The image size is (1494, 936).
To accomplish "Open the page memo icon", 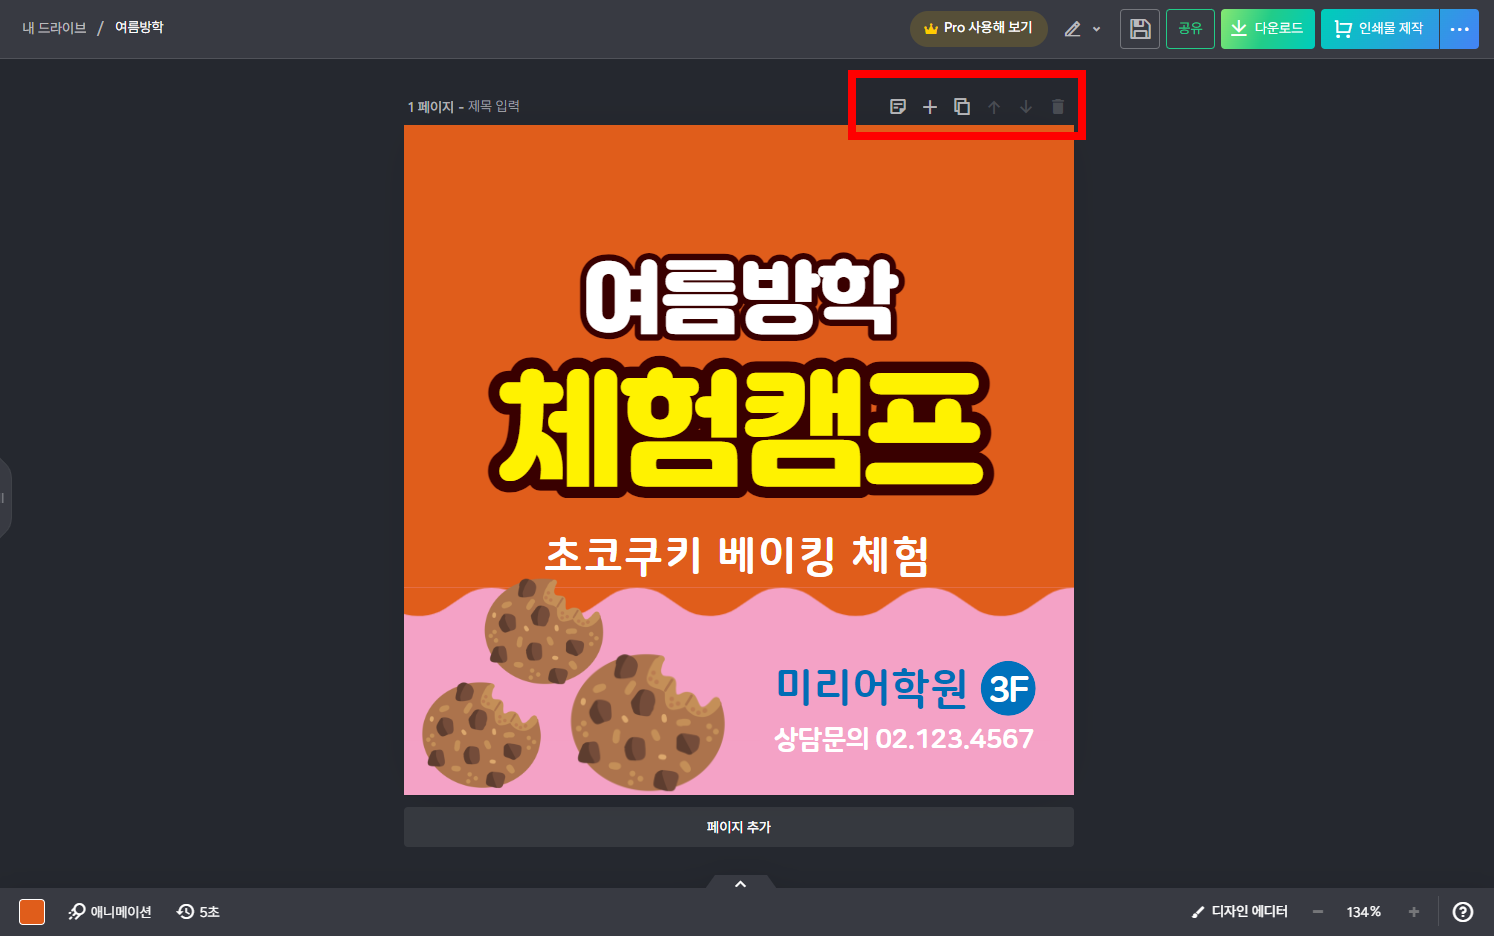I will [x=898, y=106].
